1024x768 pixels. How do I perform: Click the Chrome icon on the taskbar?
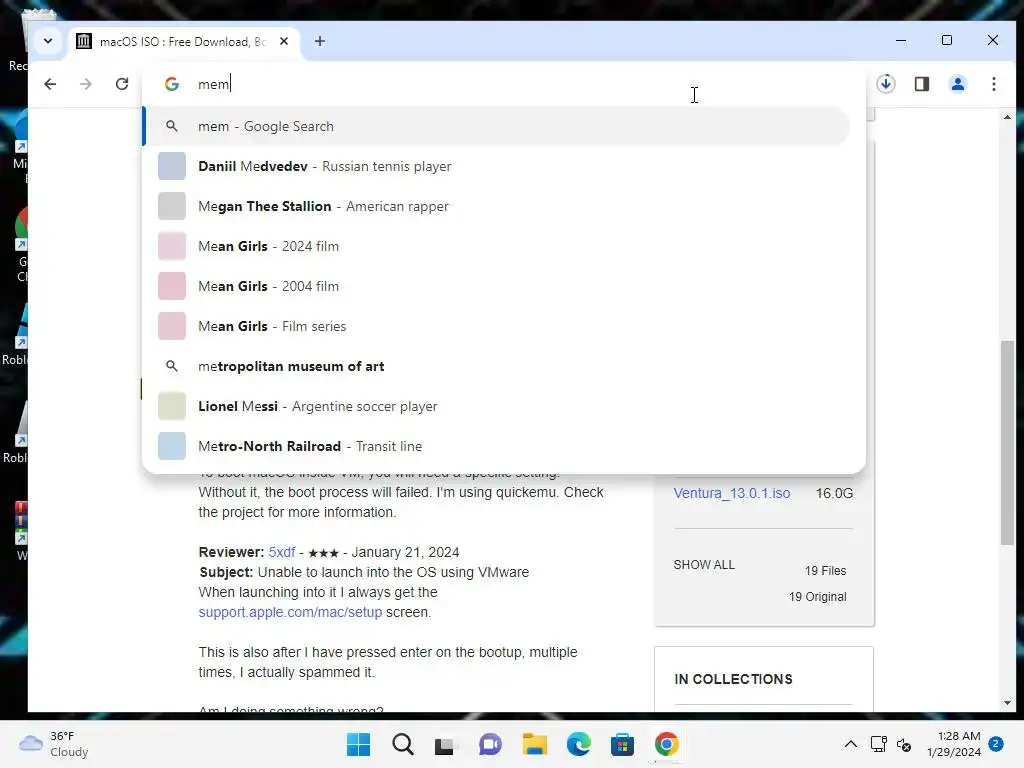click(x=666, y=744)
